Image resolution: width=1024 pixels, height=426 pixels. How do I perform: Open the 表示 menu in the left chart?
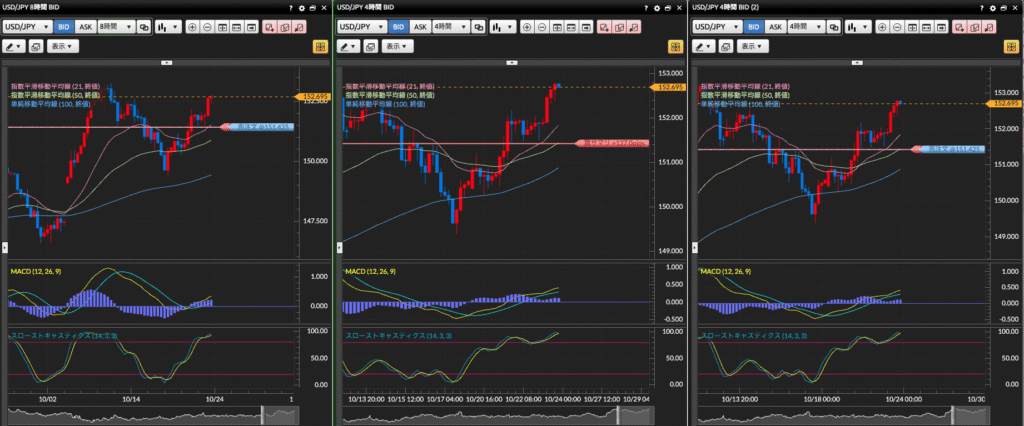64,46
